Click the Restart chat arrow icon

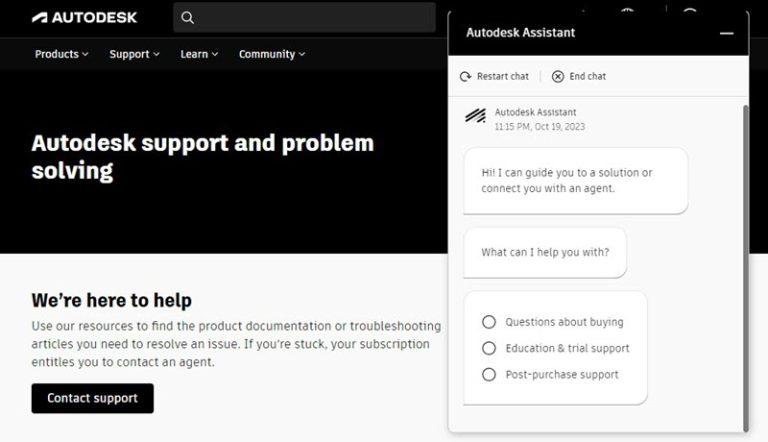(x=465, y=76)
